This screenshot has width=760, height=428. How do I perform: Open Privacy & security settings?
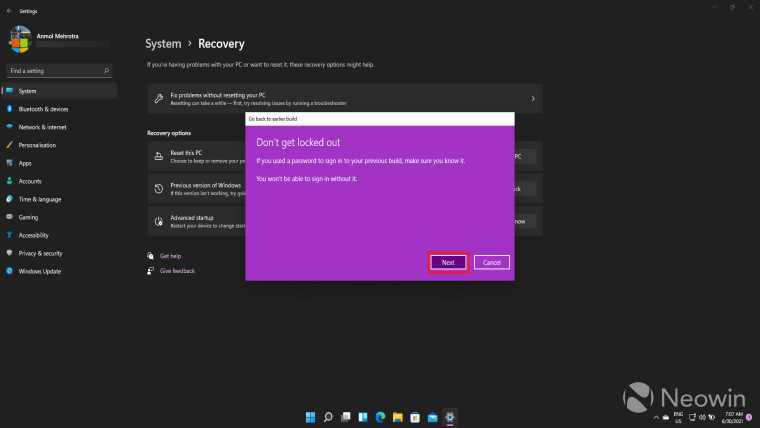pyautogui.click(x=60, y=253)
